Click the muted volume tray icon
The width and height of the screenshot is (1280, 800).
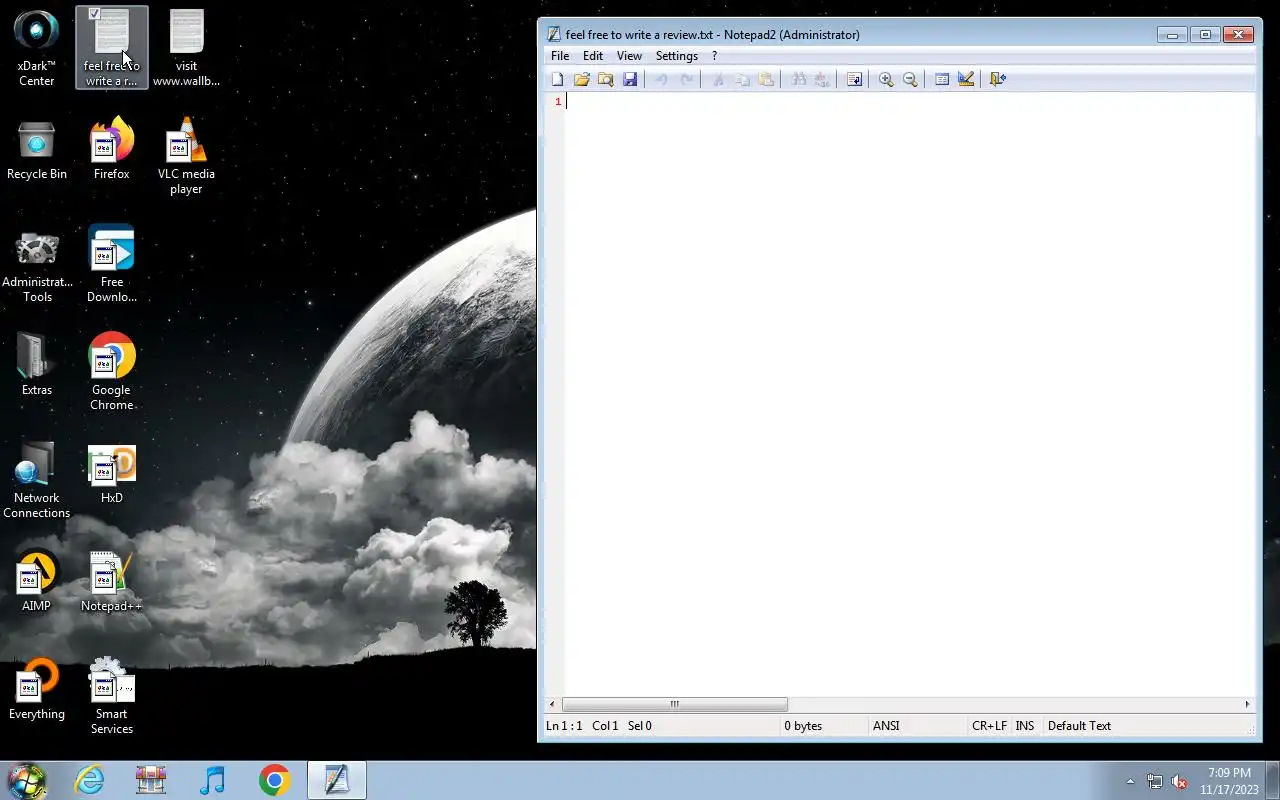pos(1180,781)
